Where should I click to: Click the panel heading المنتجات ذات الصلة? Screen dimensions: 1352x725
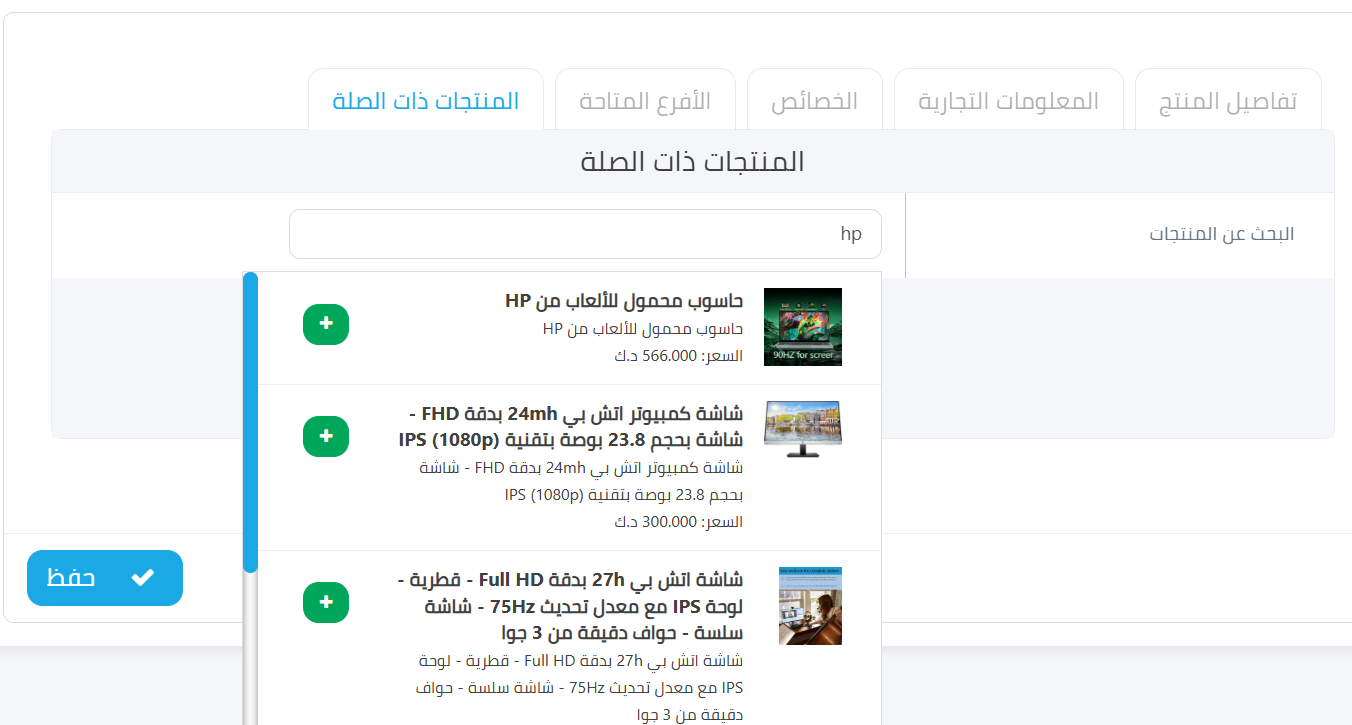pos(693,161)
